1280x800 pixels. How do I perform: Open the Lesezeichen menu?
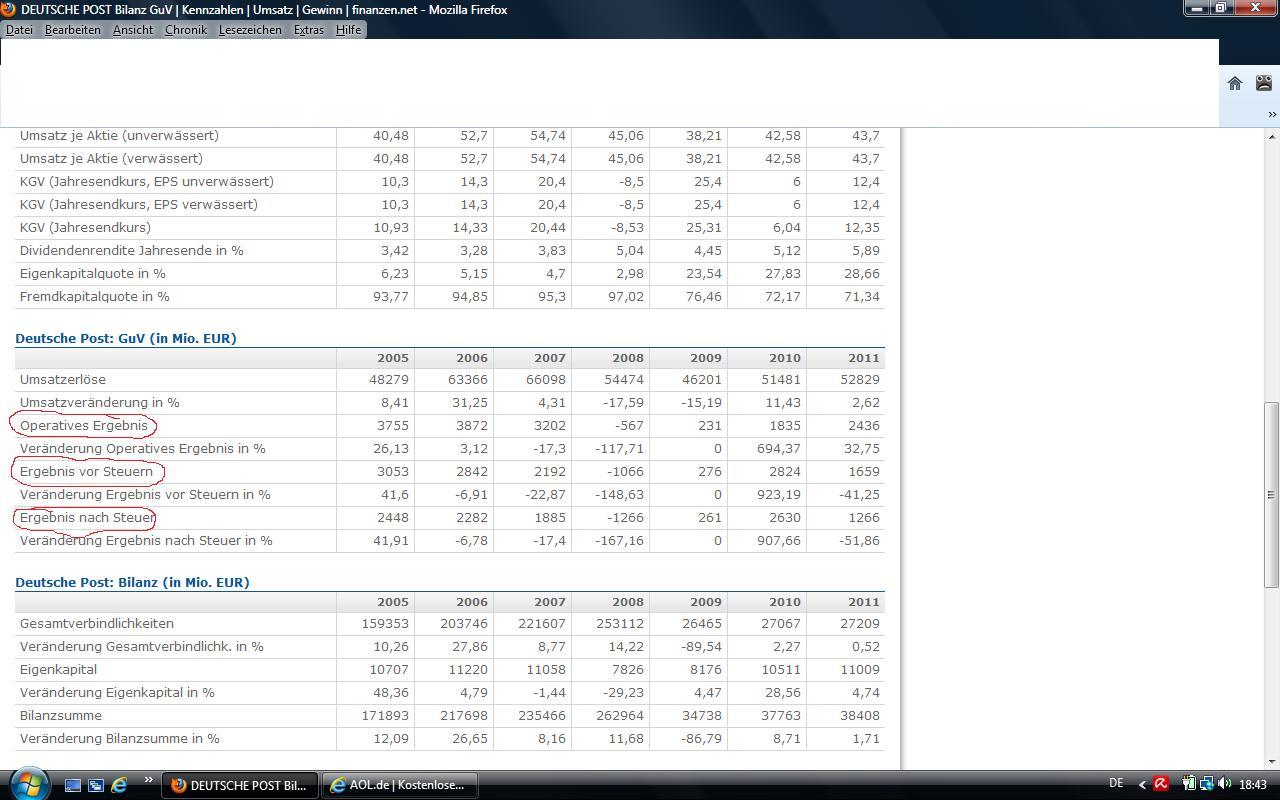click(x=250, y=30)
